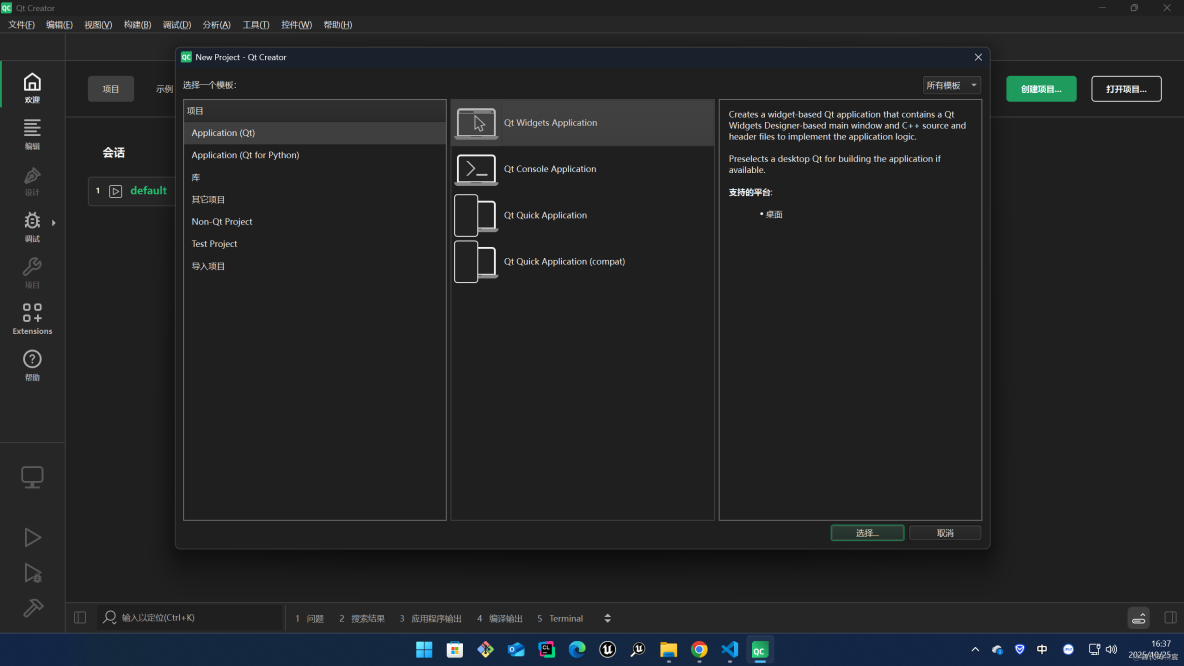Open the 欢迎 (Welcome) mode in sidebar

[x=32, y=88]
